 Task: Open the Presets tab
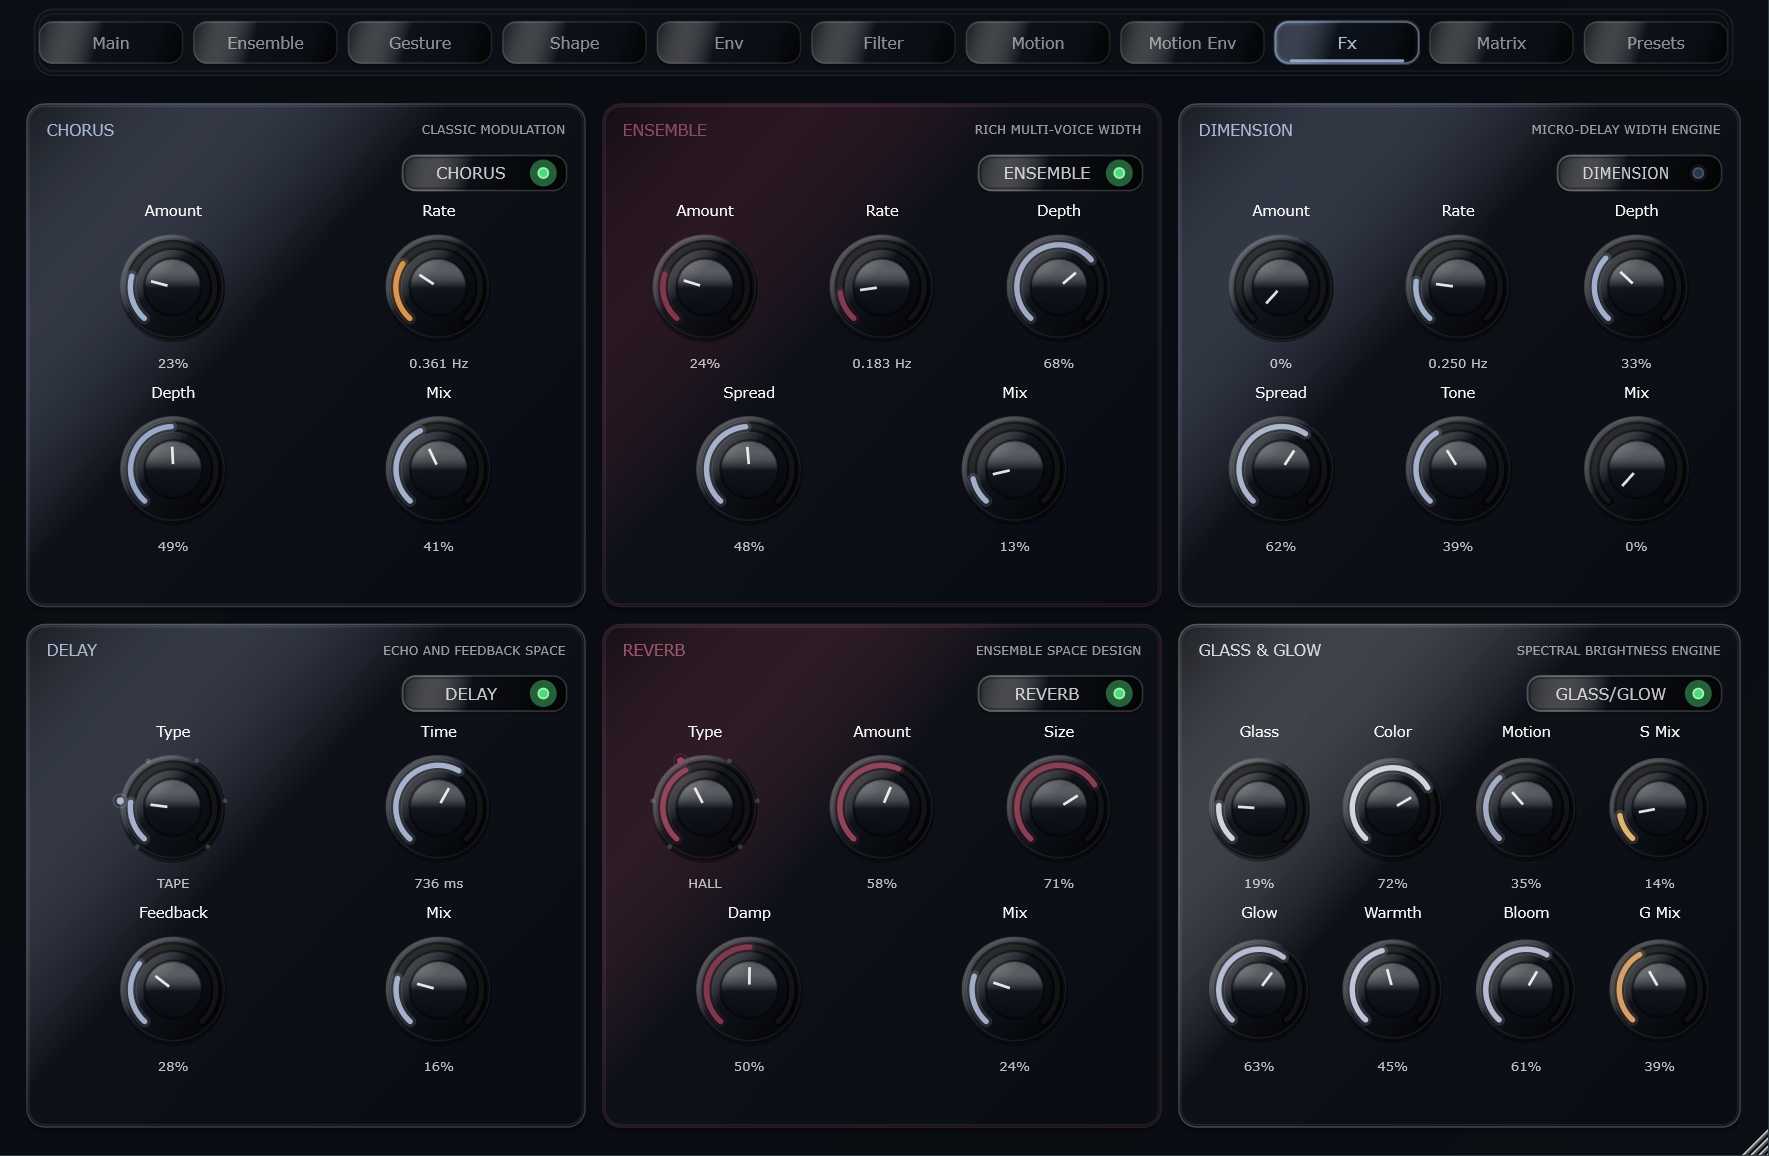(1655, 43)
